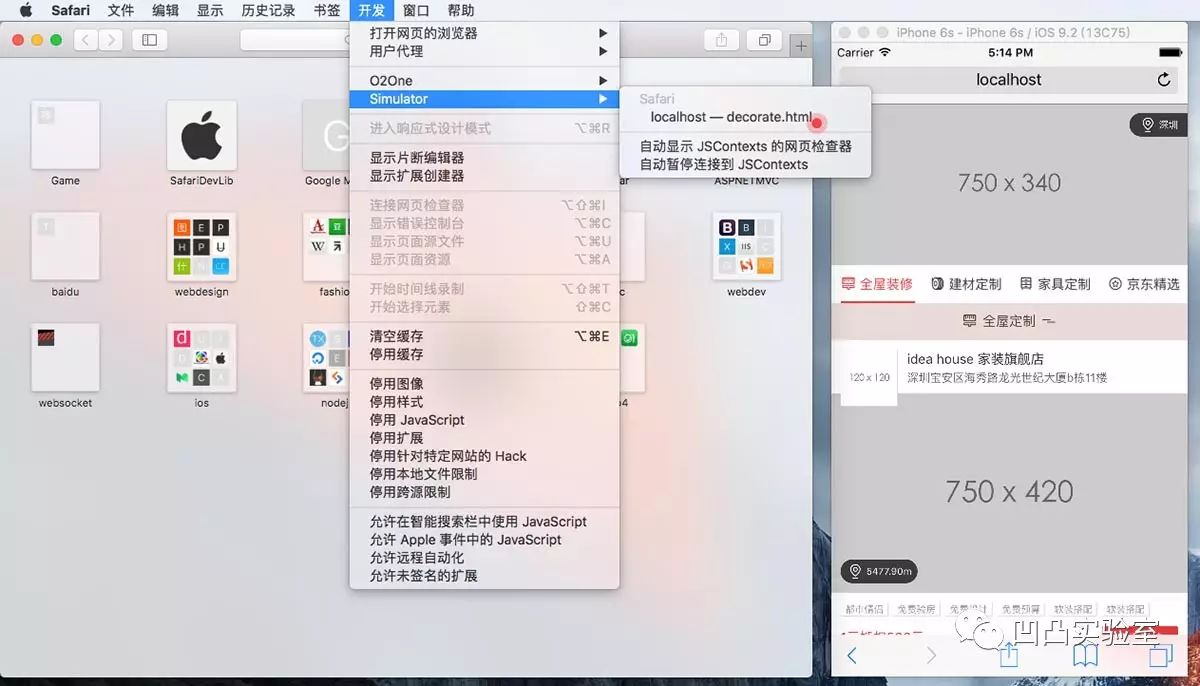Screen dimensions: 1200x686
Task: Tap the back arrow in simulator's bottom bar
Action: point(852,655)
